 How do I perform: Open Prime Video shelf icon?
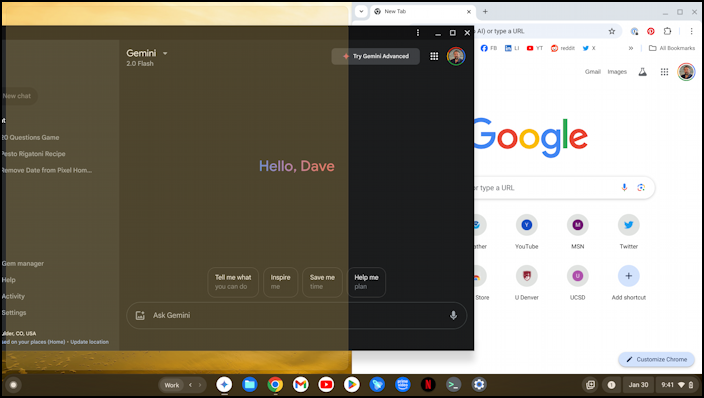pyautogui.click(x=403, y=385)
